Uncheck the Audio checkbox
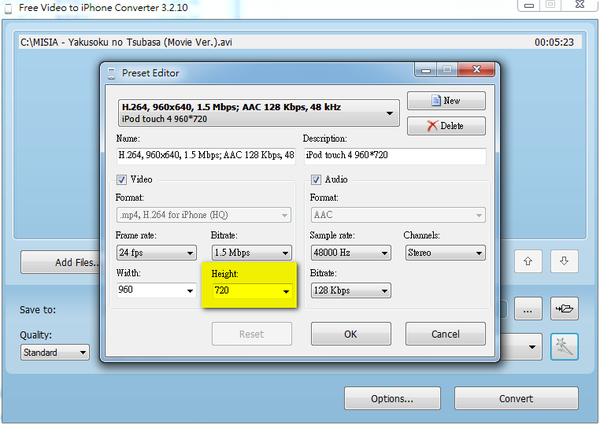Viewport: 600px width, 425px height. click(316, 179)
